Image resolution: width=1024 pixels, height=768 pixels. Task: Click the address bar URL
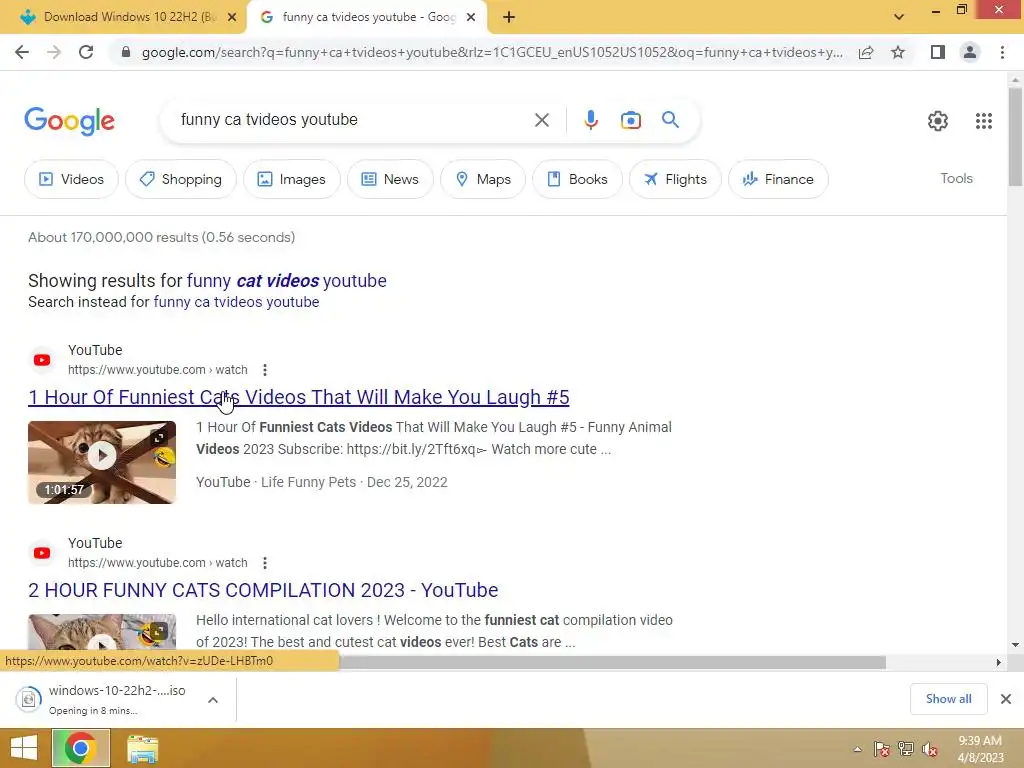492,52
